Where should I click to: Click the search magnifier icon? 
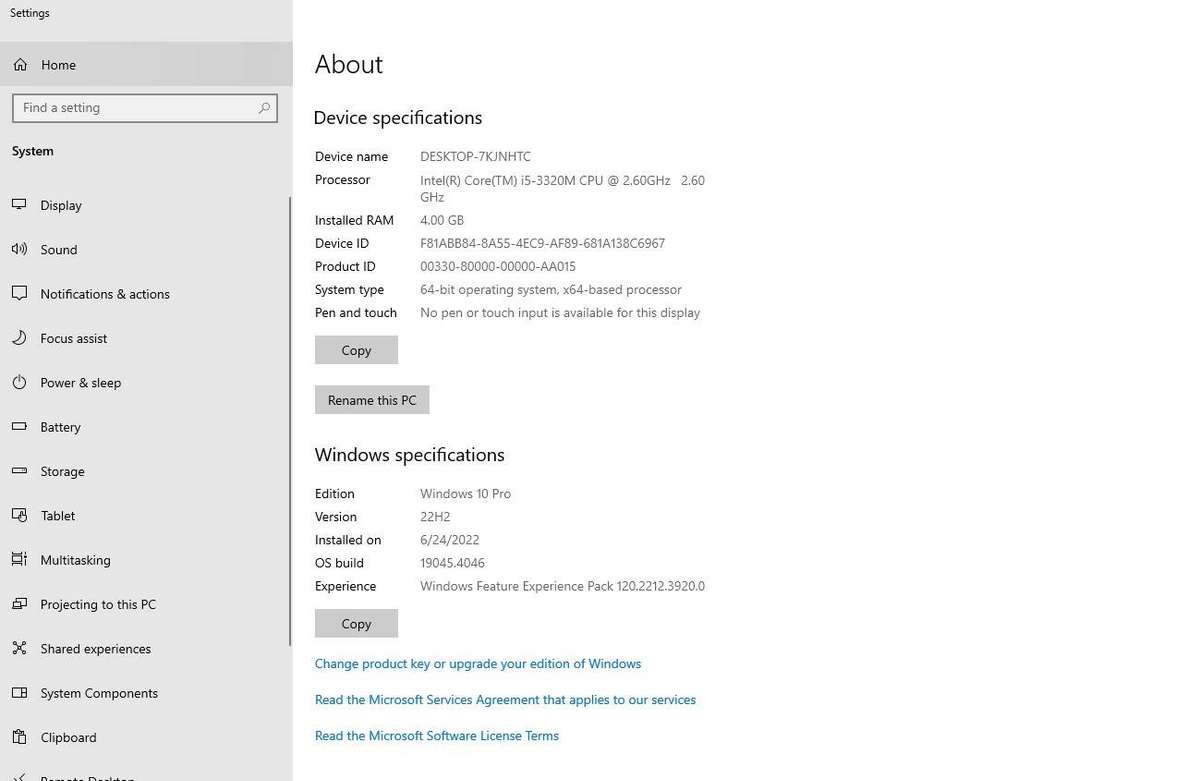click(x=264, y=108)
